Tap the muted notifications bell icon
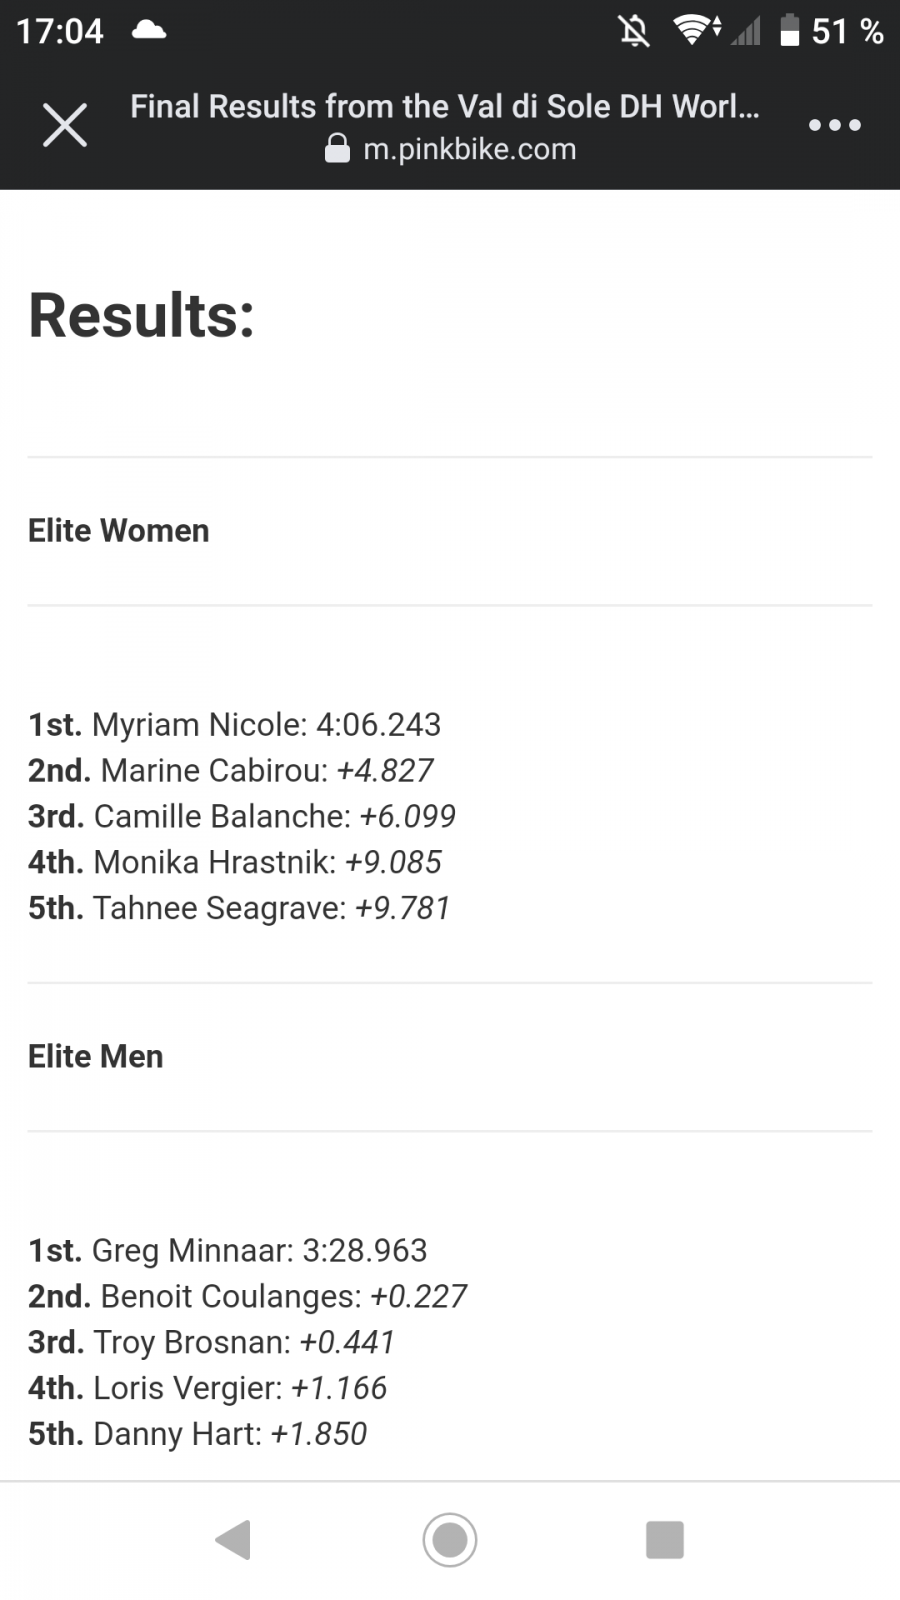900x1600 pixels. pyautogui.click(x=633, y=31)
